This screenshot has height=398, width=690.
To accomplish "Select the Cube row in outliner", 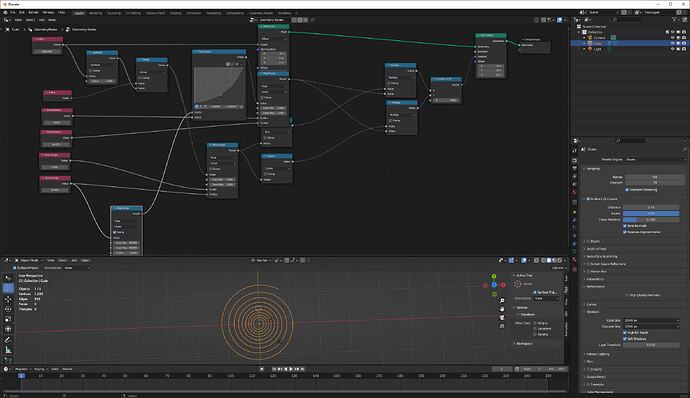I will click(x=629, y=43).
